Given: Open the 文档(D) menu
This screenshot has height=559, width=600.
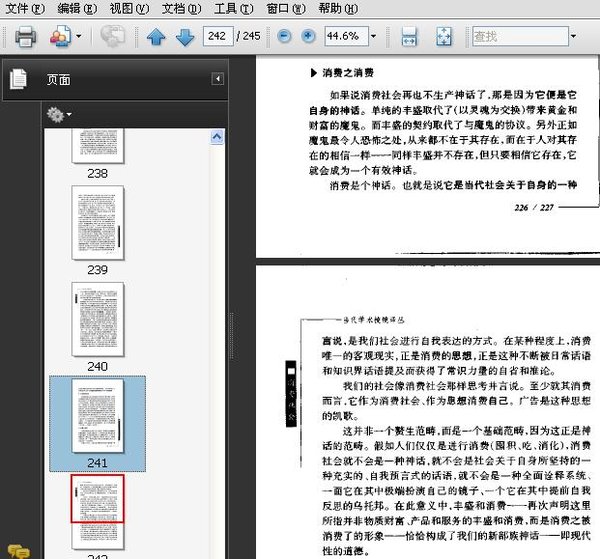Looking at the screenshot, I should pyautogui.click(x=181, y=8).
